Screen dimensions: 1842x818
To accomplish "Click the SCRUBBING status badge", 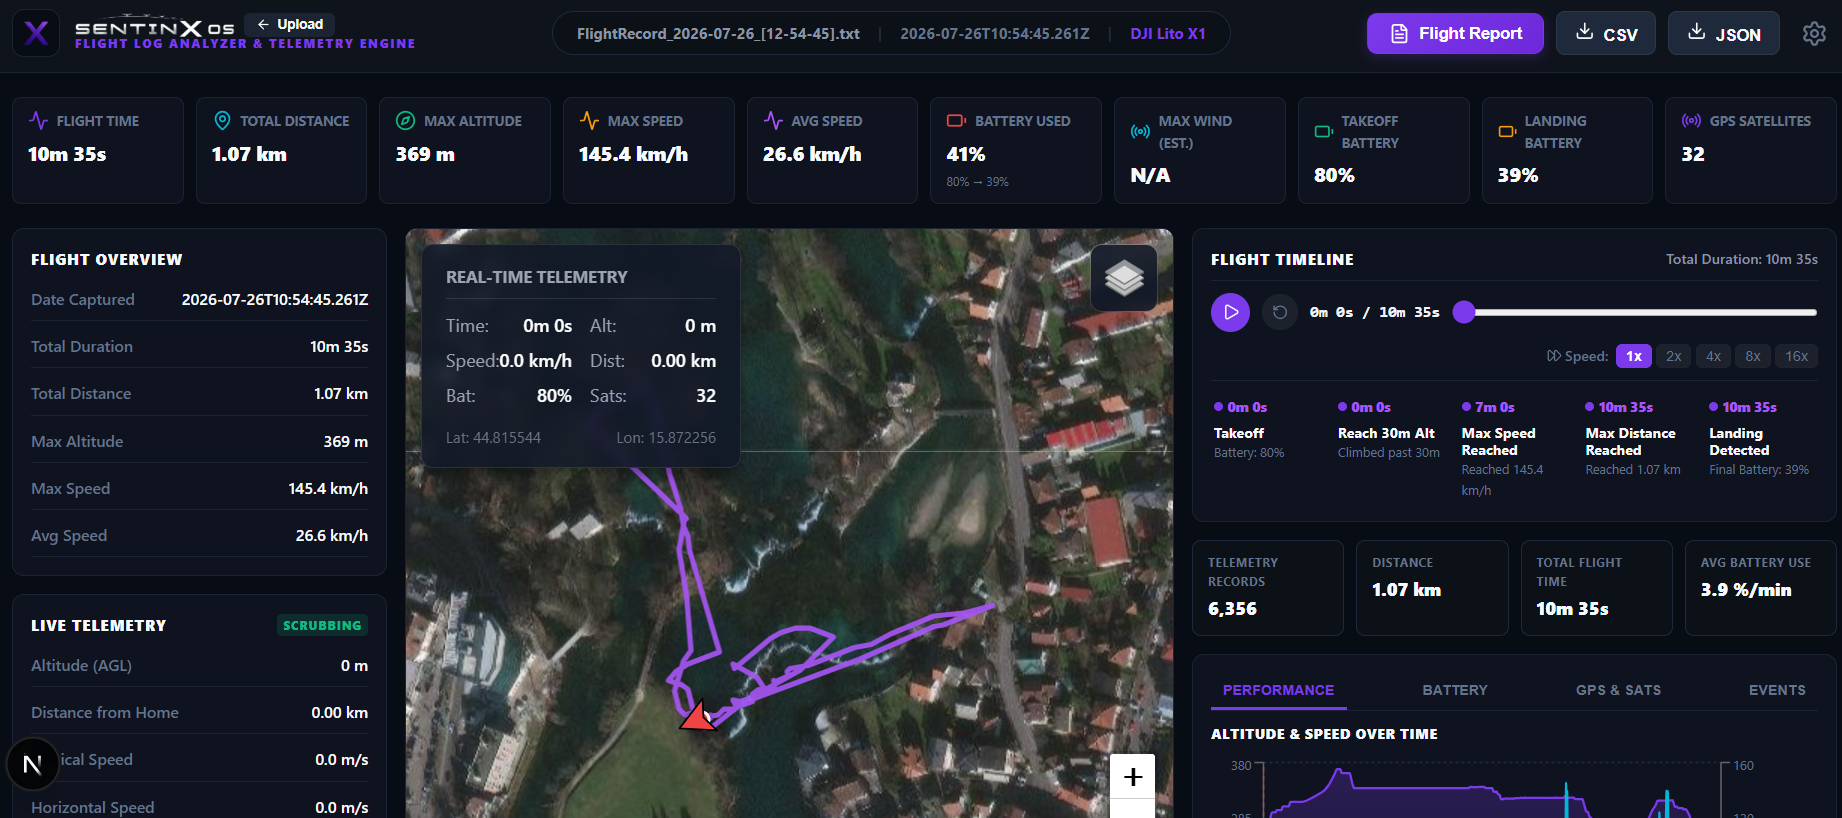I will 322,625.
